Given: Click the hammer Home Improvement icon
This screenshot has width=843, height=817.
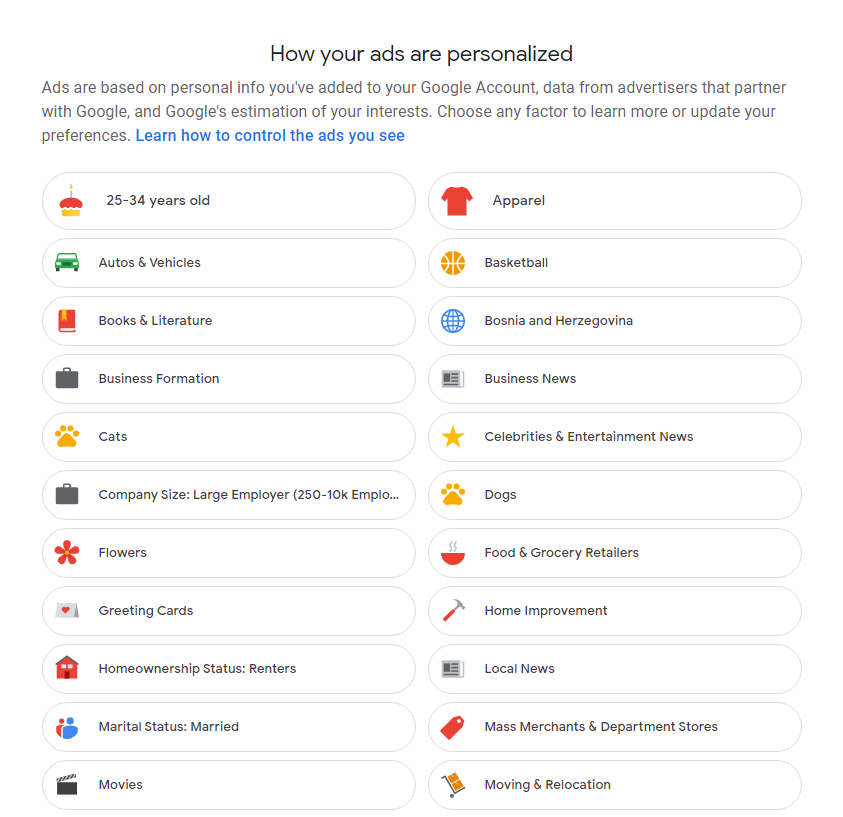Looking at the screenshot, I should click(x=453, y=611).
